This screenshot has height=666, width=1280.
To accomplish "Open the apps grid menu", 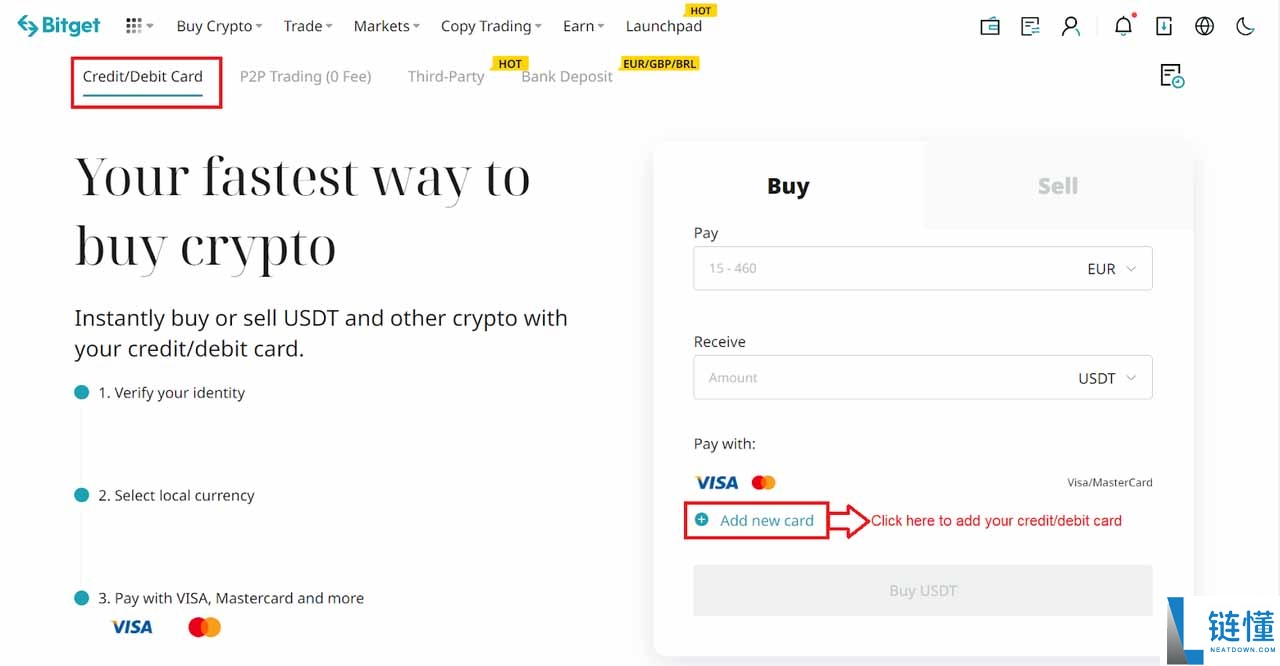I will (138, 26).
